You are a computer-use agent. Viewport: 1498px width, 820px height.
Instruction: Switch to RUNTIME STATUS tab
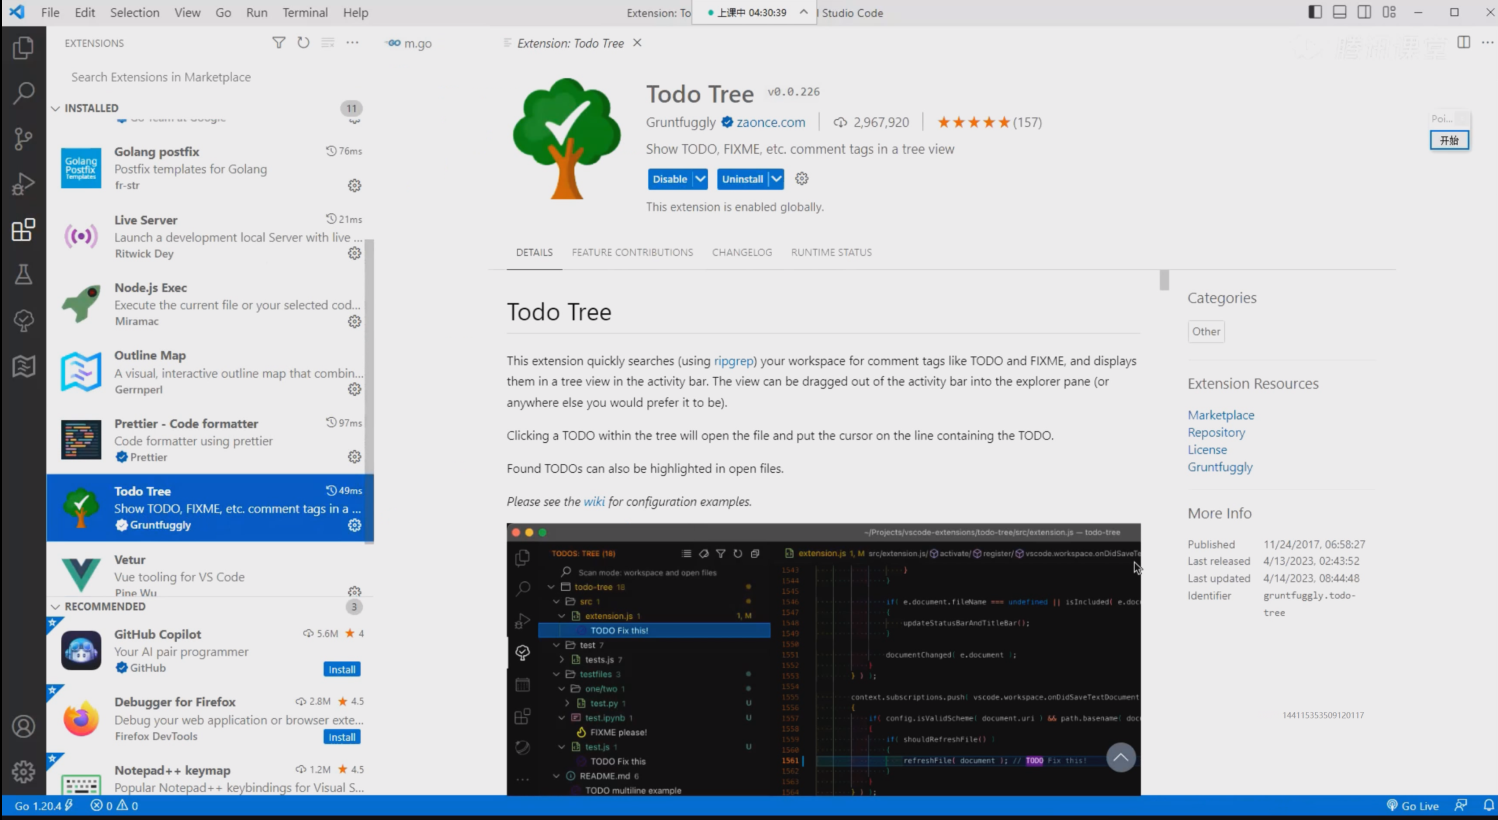tap(831, 252)
